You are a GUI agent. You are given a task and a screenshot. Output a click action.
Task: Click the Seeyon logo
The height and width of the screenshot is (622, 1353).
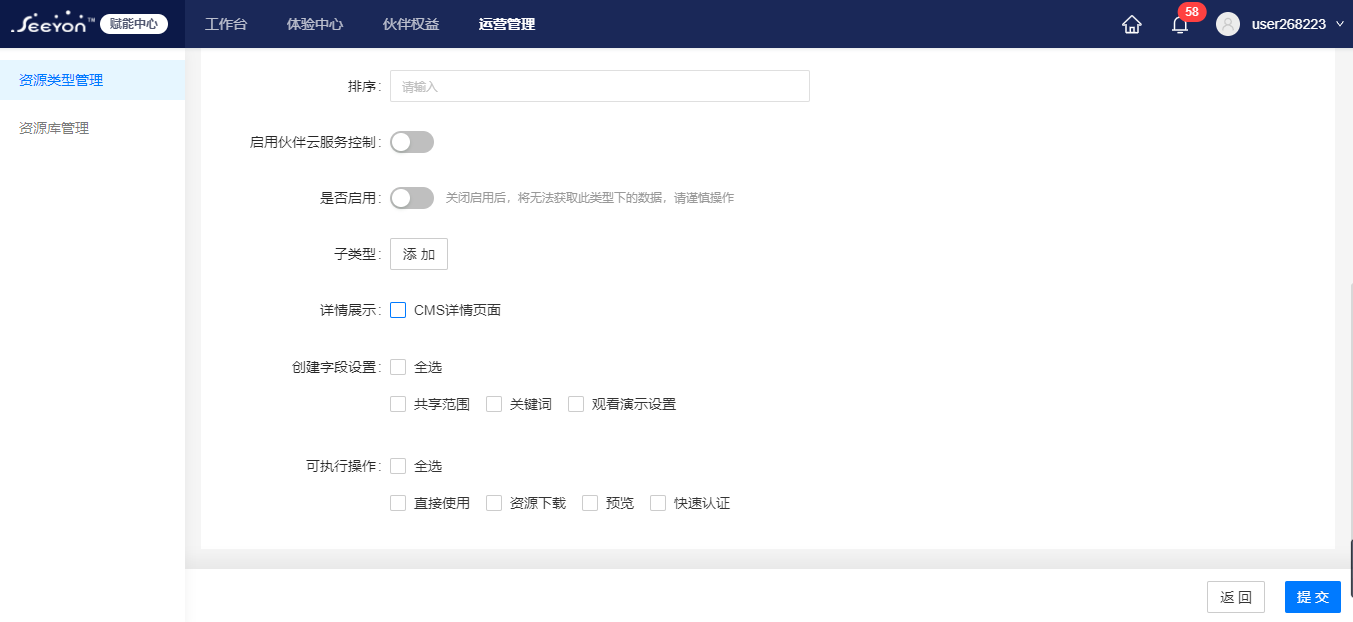53,24
